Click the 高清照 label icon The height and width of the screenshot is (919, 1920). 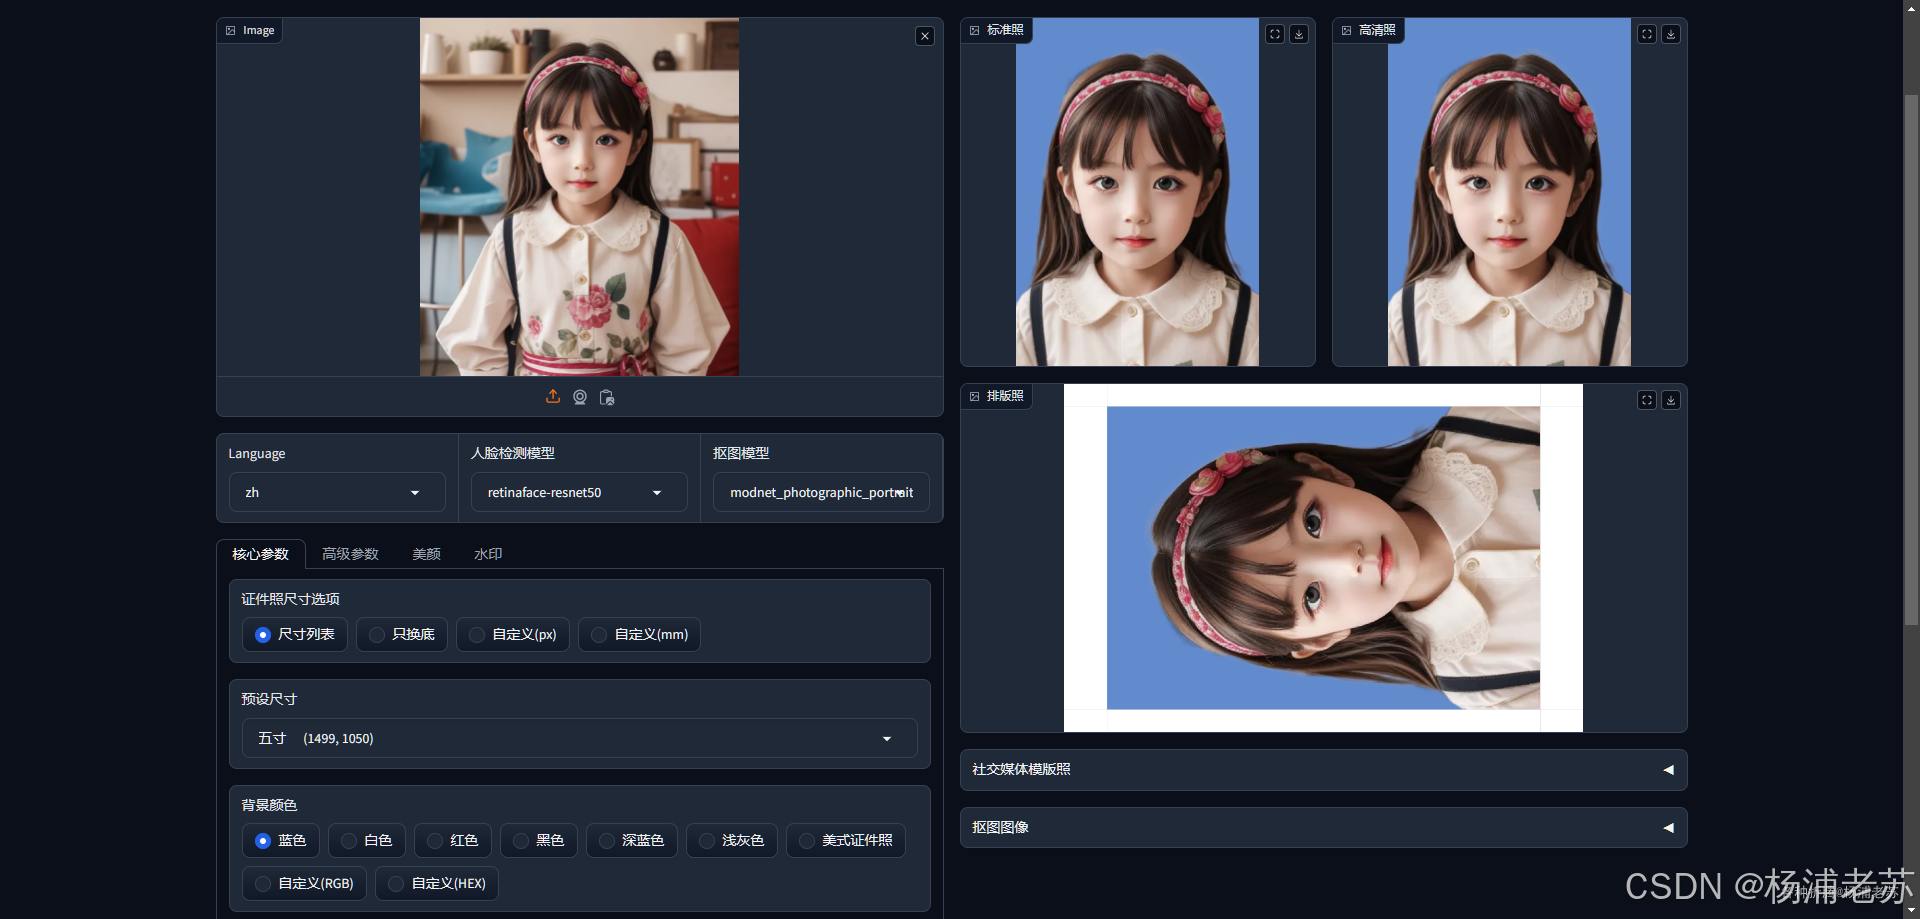[1347, 31]
